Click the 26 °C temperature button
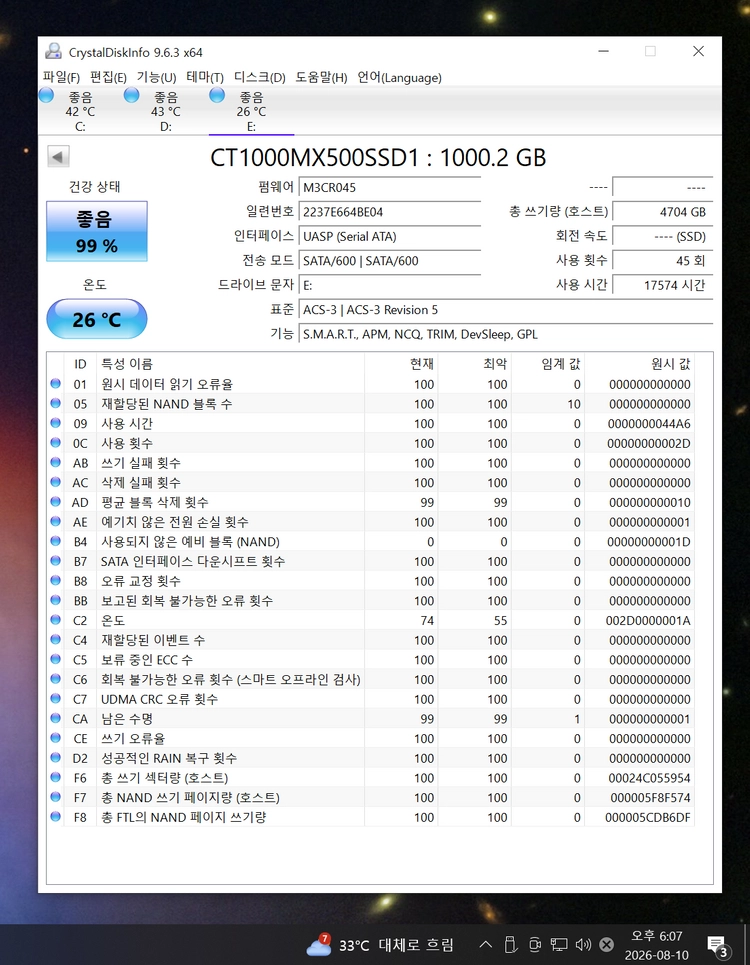 (x=97, y=319)
